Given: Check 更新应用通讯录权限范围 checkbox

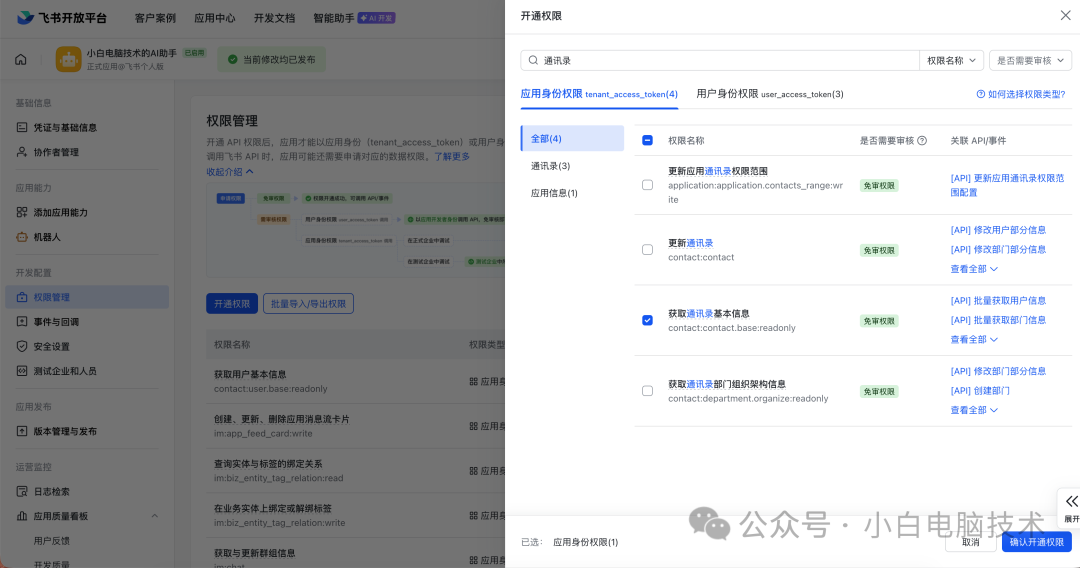Looking at the screenshot, I should tap(647, 185).
